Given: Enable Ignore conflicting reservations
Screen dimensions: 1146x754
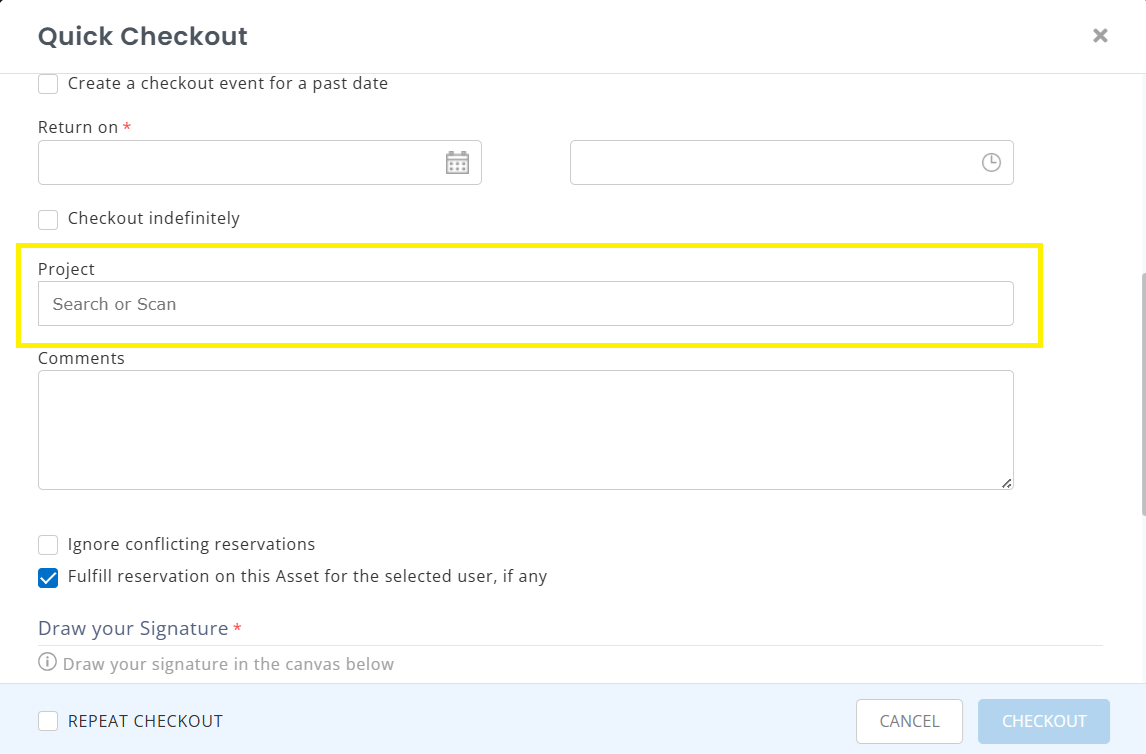Looking at the screenshot, I should [x=48, y=545].
